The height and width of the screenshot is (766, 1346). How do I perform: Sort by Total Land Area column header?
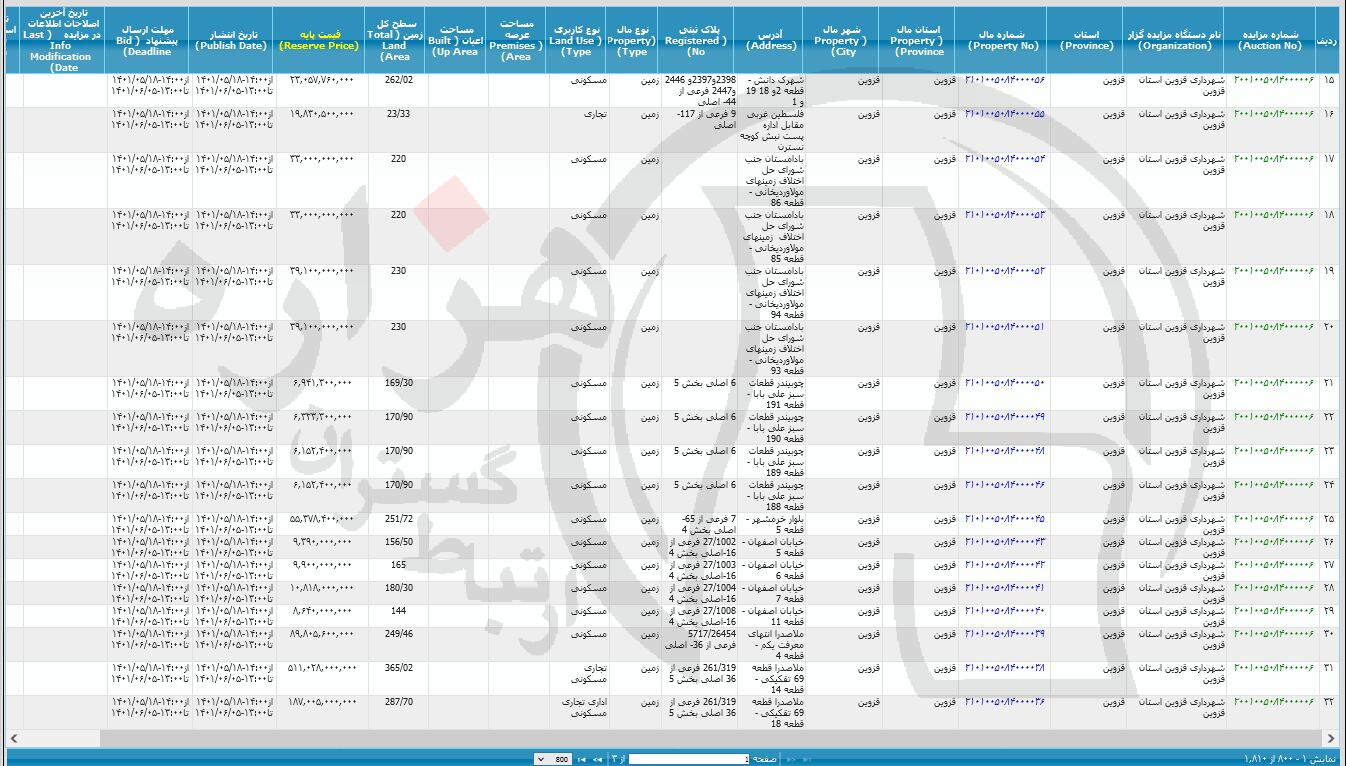coord(394,40)
